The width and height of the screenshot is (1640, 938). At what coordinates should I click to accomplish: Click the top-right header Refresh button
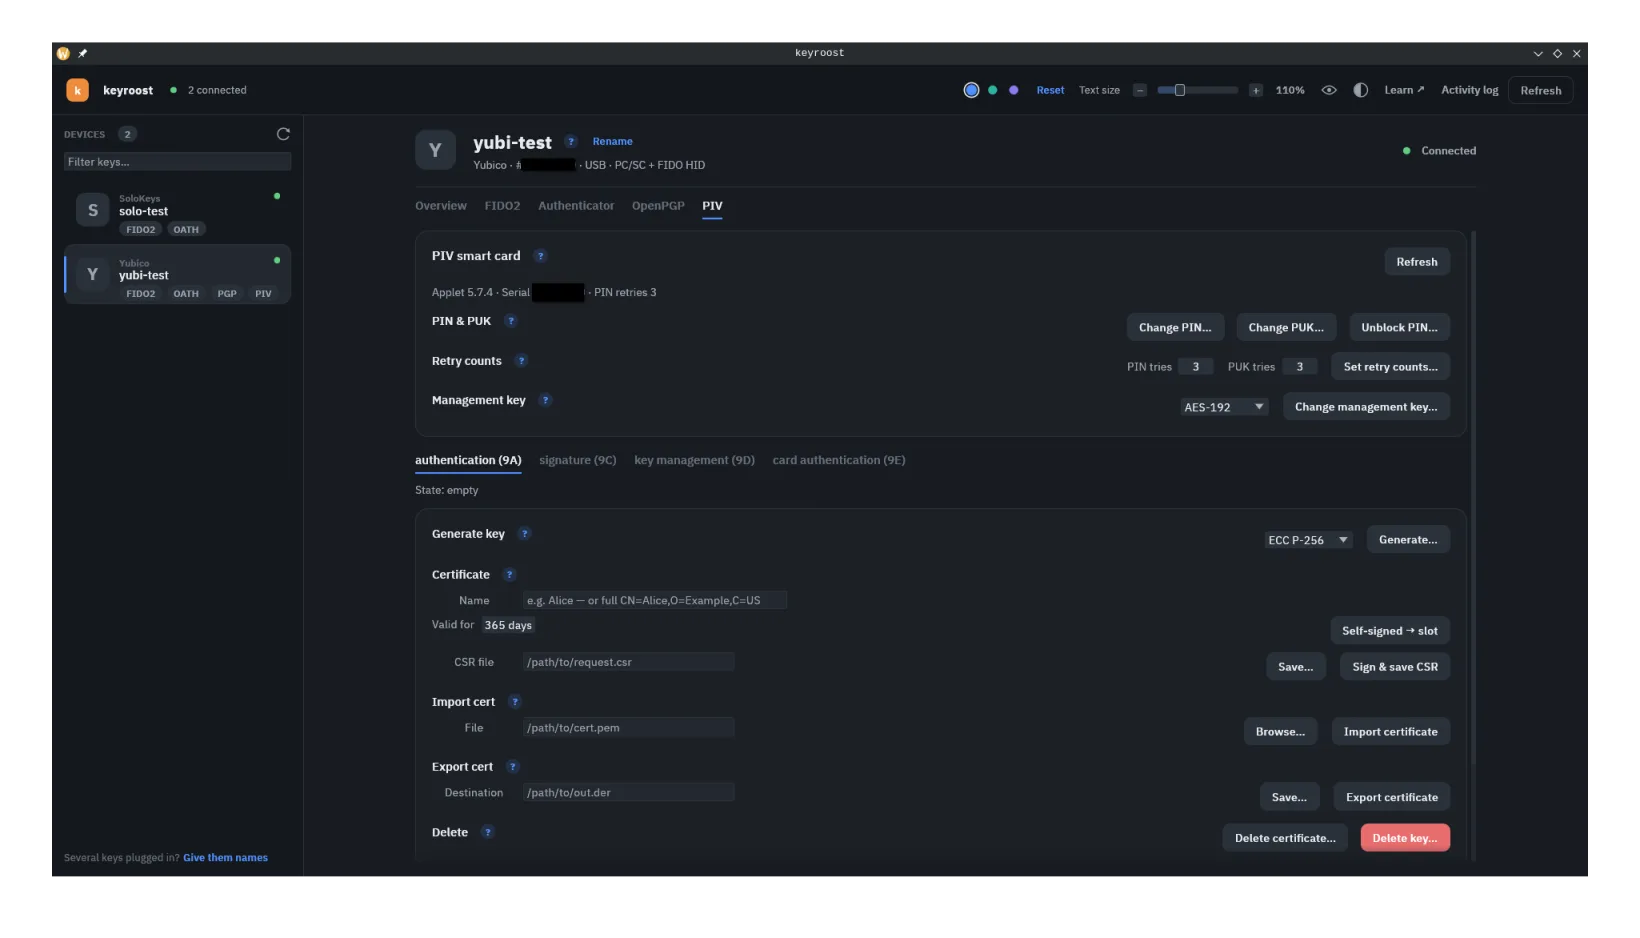coord(1540,90)
